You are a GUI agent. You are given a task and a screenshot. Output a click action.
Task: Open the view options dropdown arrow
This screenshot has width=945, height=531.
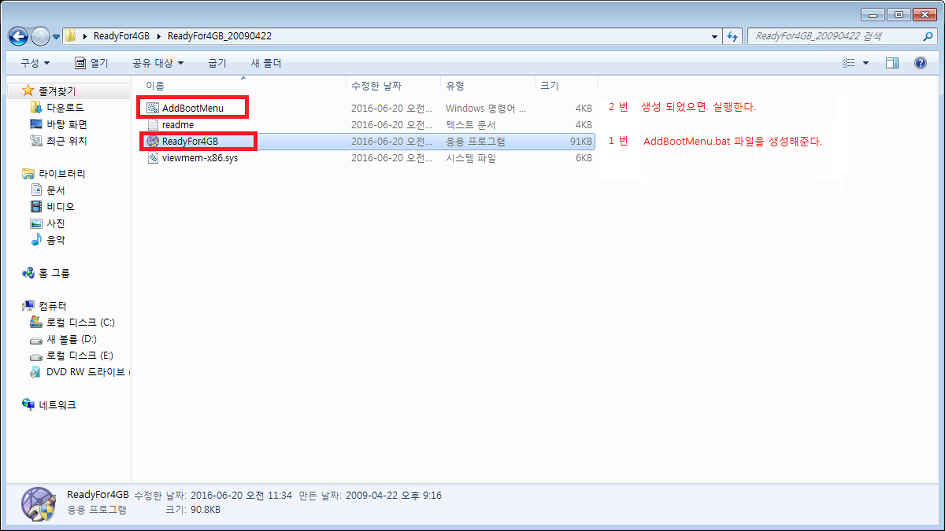point(866,63)
